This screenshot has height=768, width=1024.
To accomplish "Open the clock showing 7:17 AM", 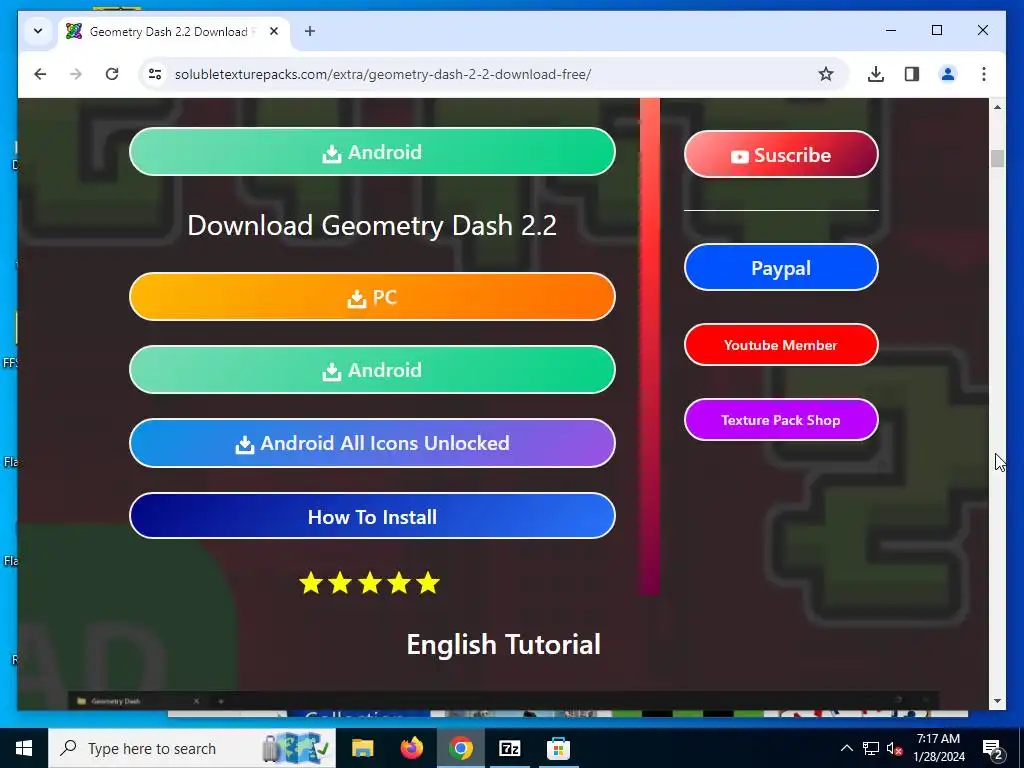I will click(x=938, y=748).
